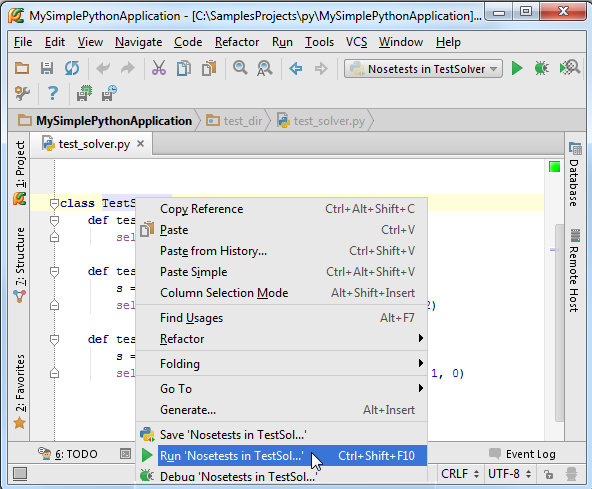Open the Nosetests in TestSolver configuration dropdown
The width and height of the screenshot is (592, 489).
click(x=423, y=69)
